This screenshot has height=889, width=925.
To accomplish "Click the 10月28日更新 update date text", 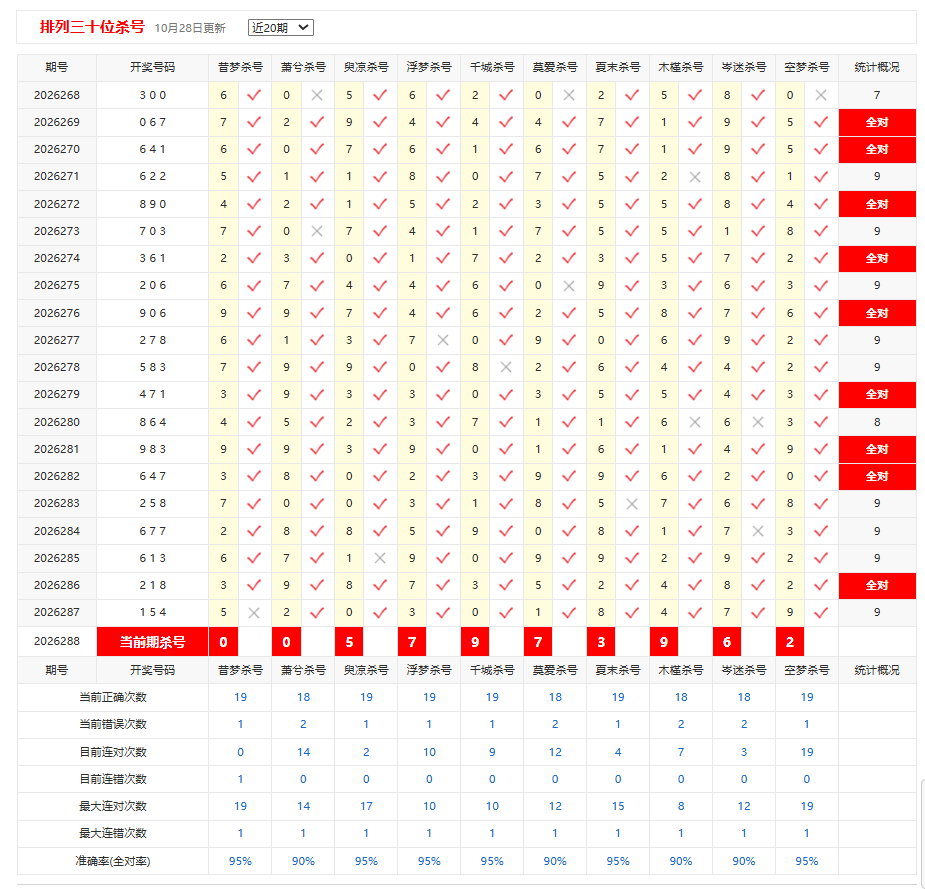I will [x=190, y=28].
